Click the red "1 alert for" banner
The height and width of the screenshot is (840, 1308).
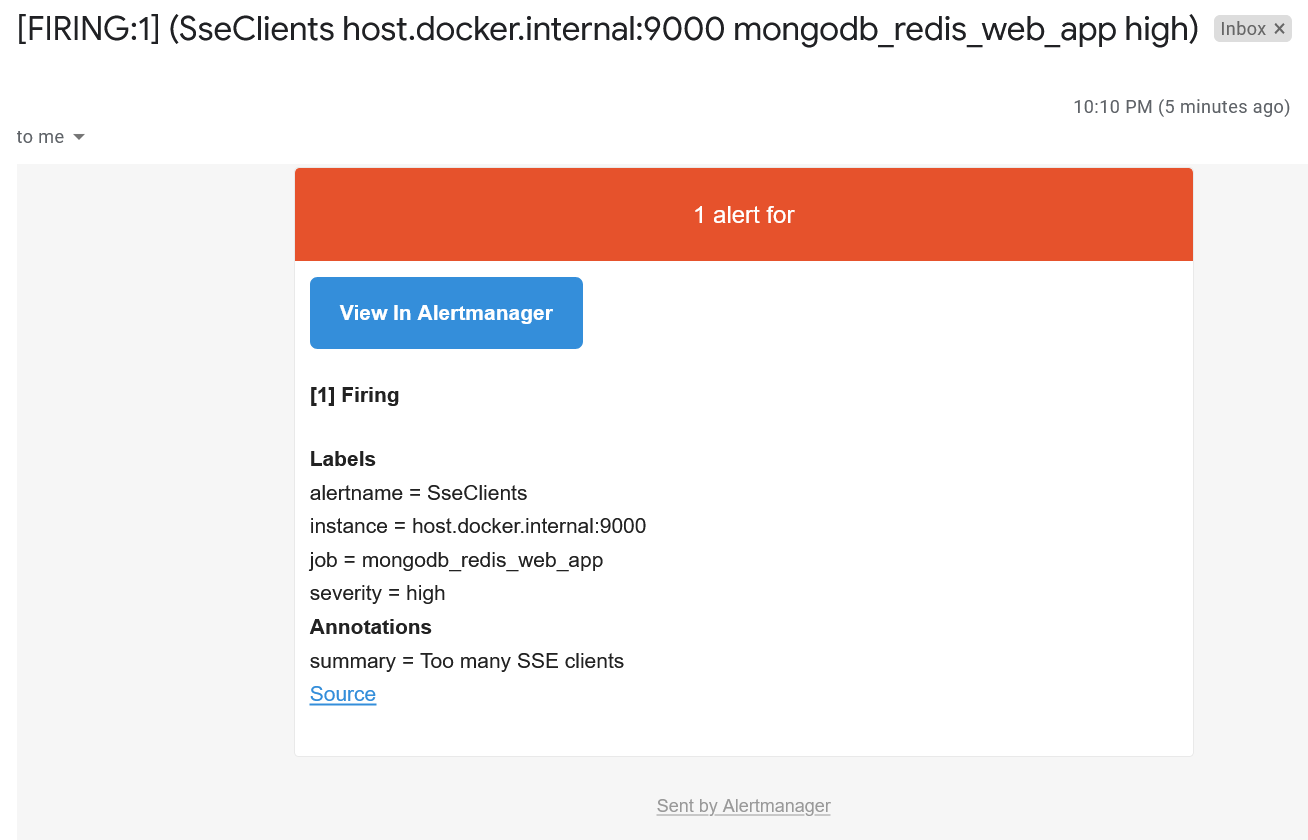pos(744,215)
